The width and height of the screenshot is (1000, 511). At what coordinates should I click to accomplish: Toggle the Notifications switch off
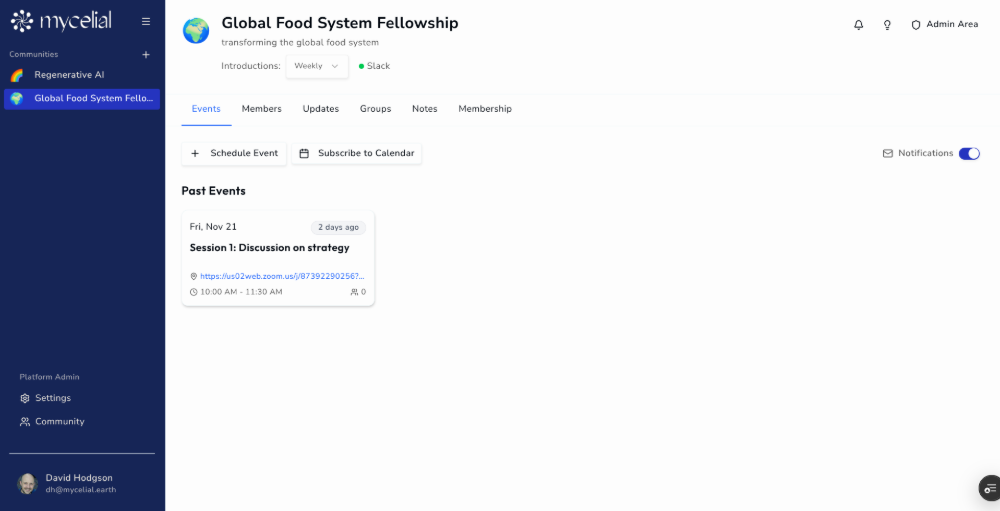[x=969, y=154]
